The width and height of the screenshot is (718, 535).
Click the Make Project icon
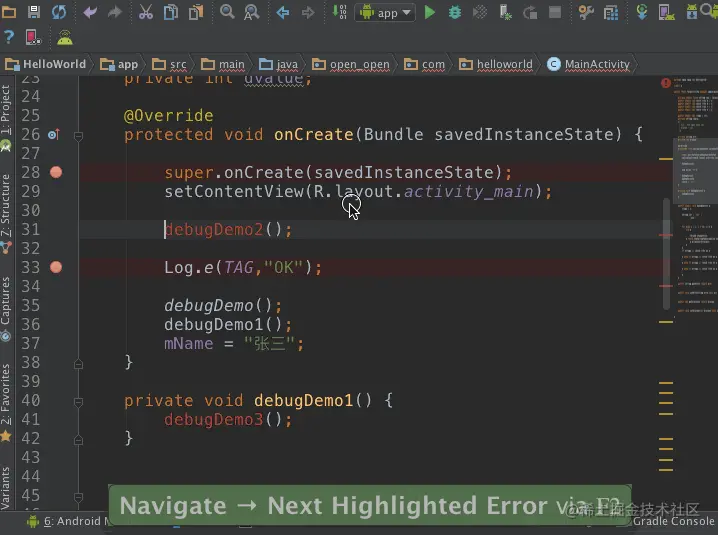pos(339,12)
